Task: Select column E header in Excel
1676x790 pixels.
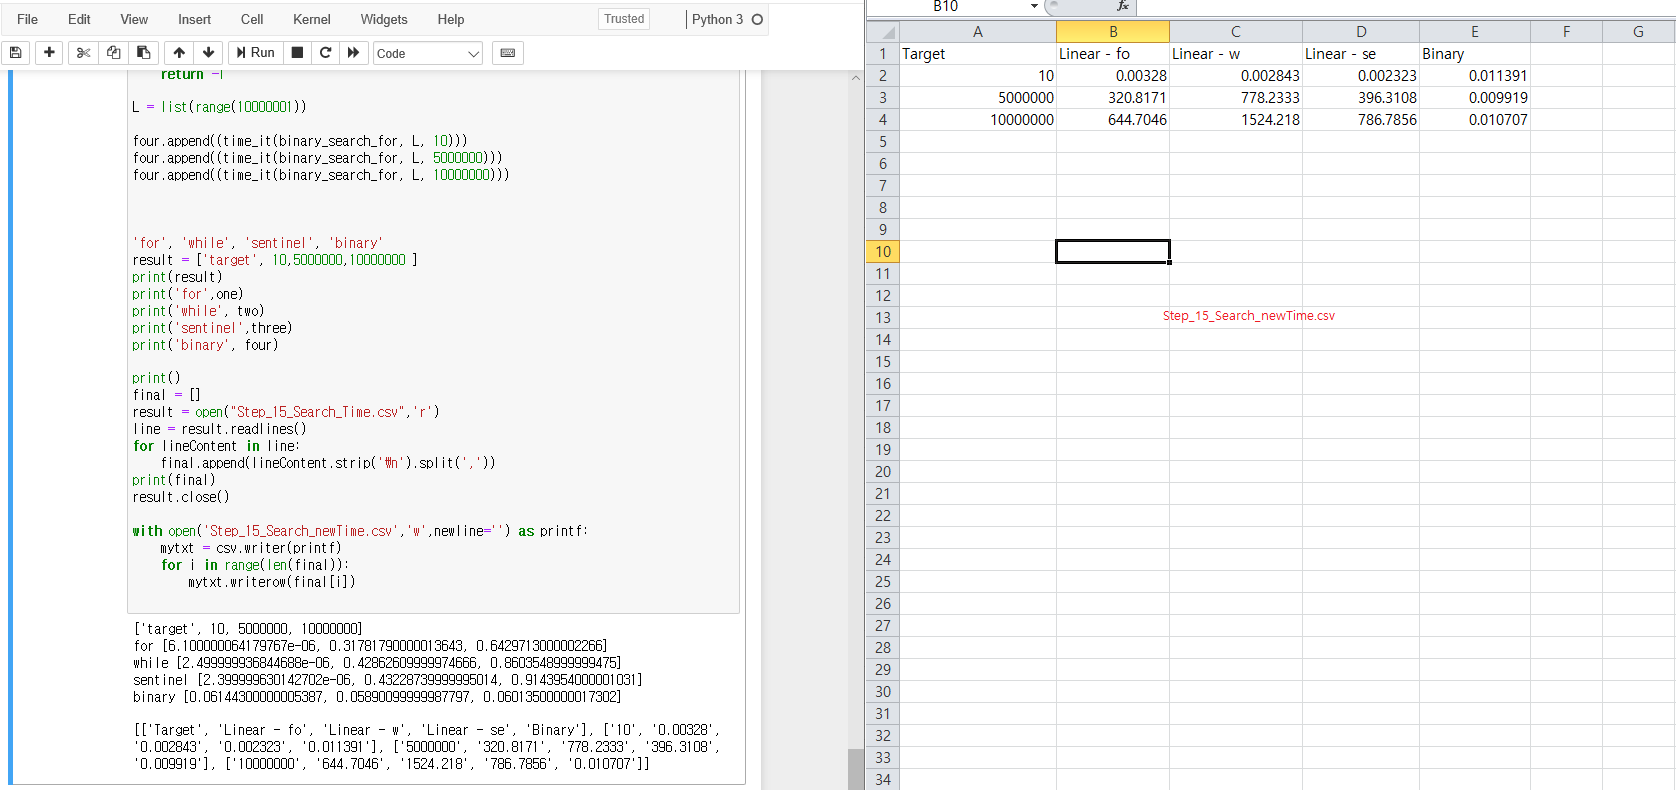Action: (1475, 32)
